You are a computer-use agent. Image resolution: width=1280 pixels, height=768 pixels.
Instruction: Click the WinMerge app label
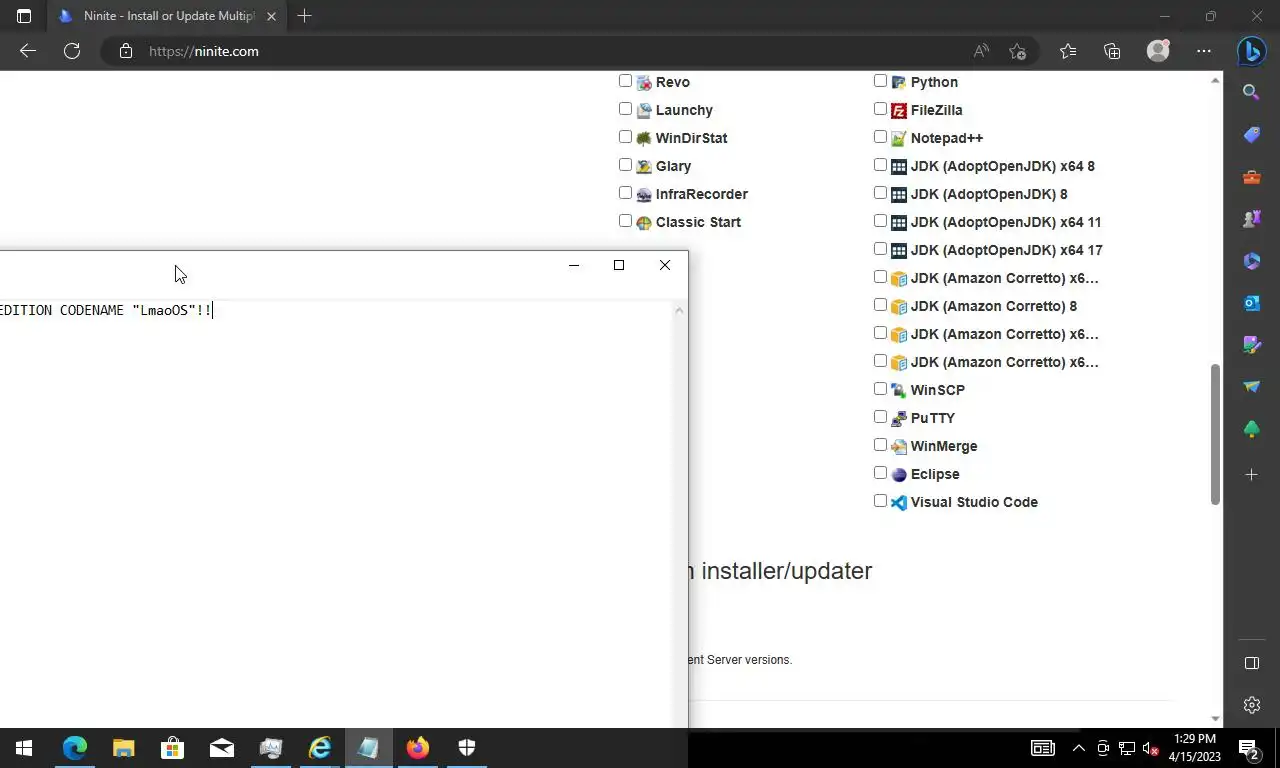pyautogui.click(x=944, y=446)
